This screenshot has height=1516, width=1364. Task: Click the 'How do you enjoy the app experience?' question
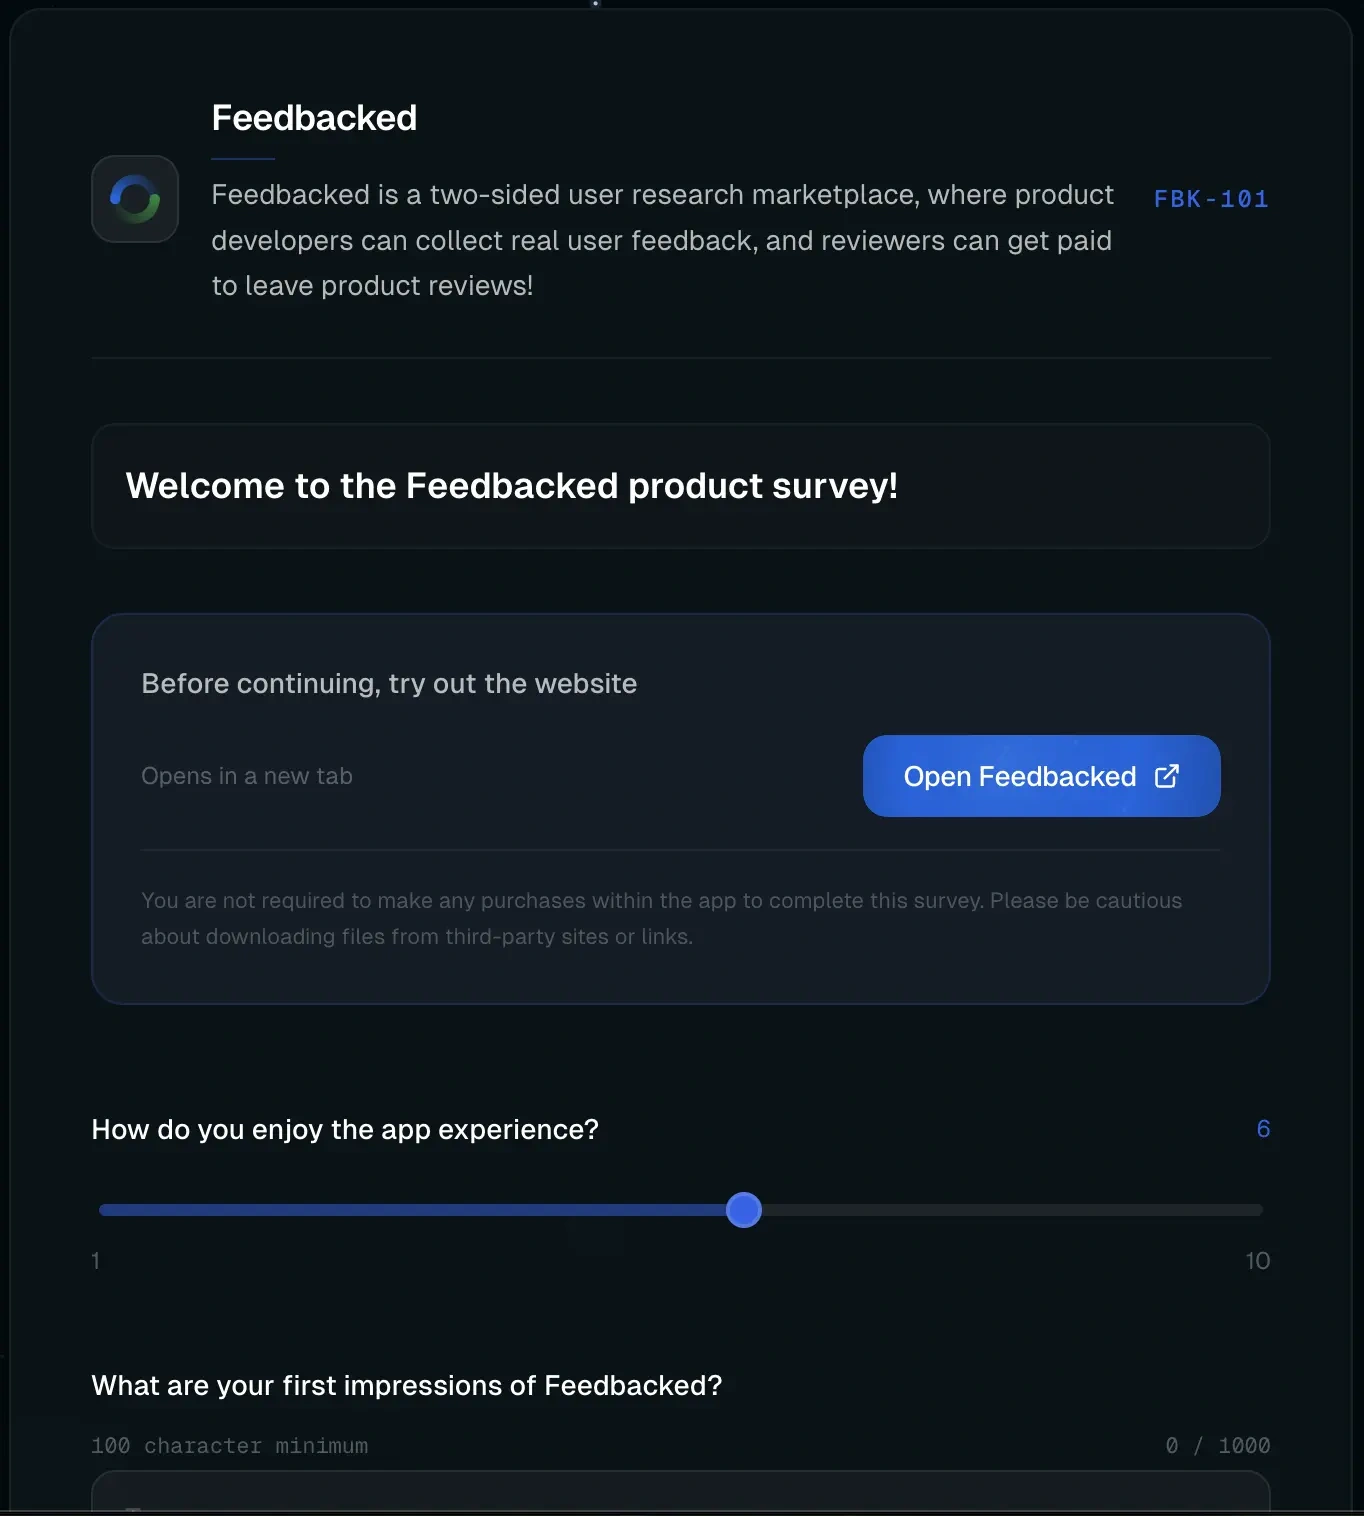click(x=345, y=1129)
